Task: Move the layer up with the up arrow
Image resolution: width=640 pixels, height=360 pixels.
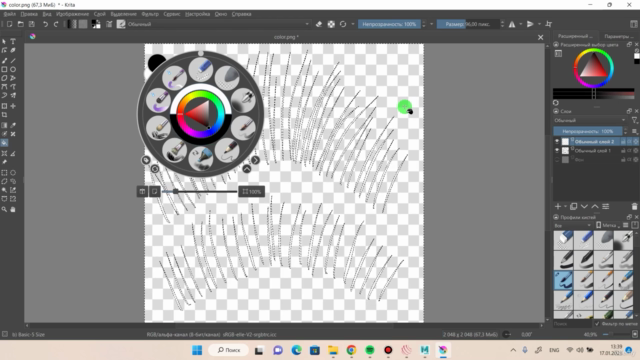Action: tap(595, 207)
